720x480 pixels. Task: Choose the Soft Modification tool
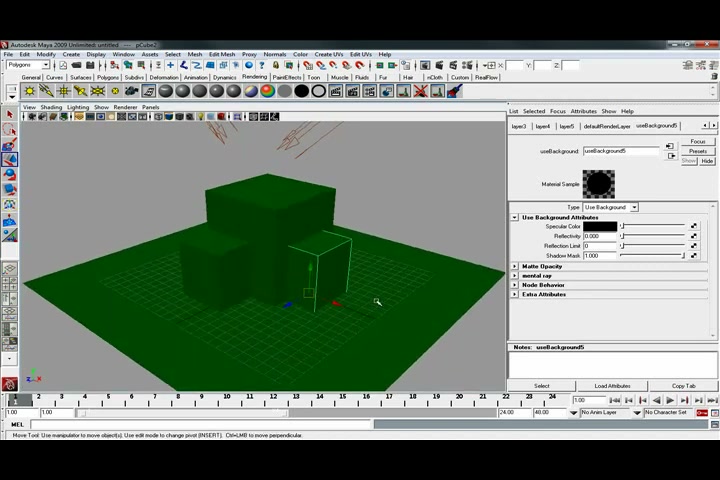click(10, 220)
